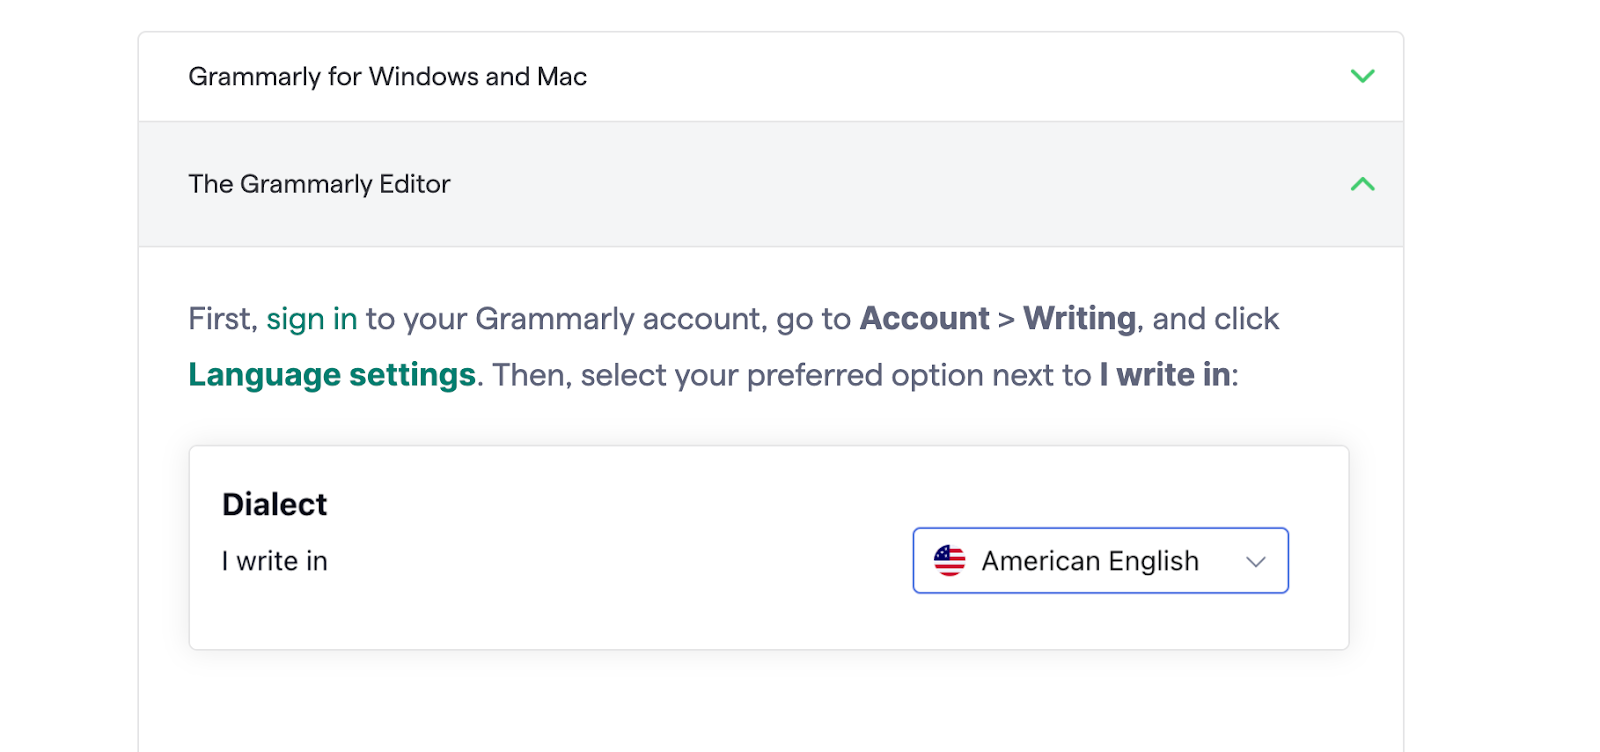Click The Grammarly Editor header text
This screenshot has width=1600, height=752.
coord(319,184)
